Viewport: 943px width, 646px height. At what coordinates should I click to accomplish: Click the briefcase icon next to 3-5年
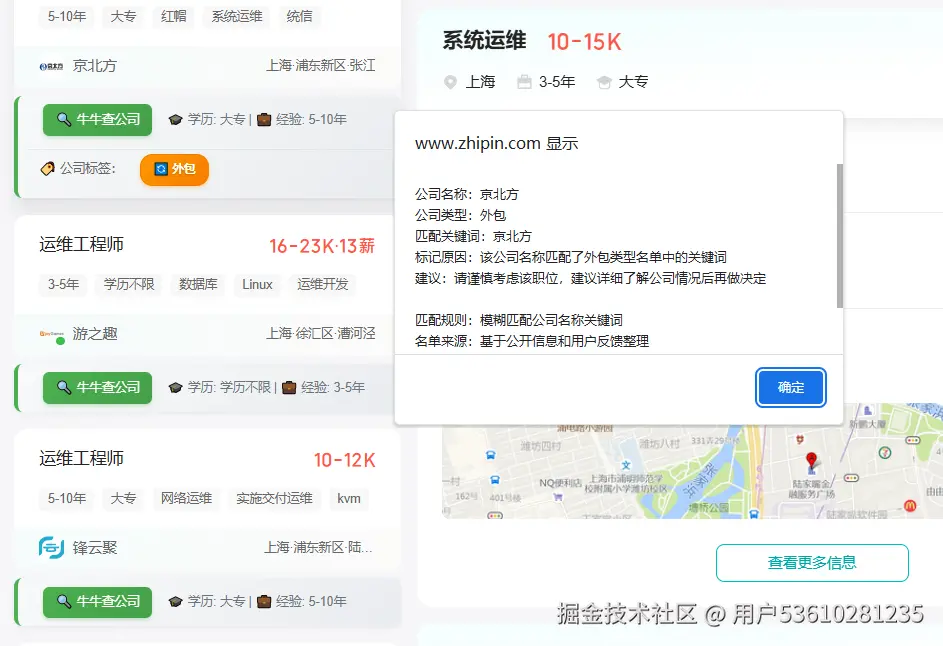(x=526, y=81)
